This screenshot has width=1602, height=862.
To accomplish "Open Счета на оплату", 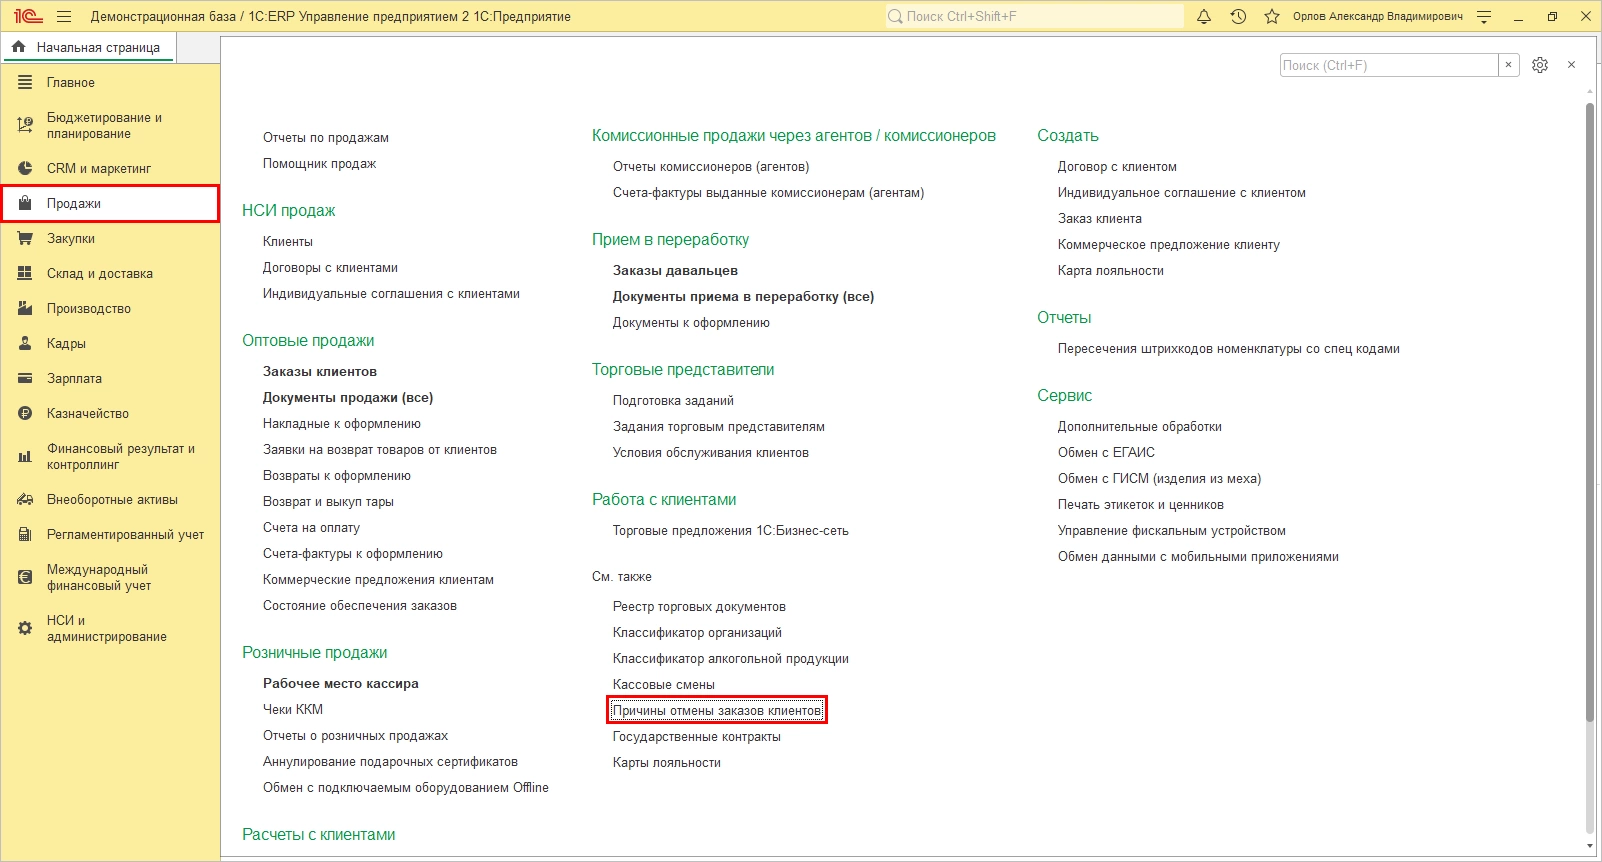I will coord(311,527).
